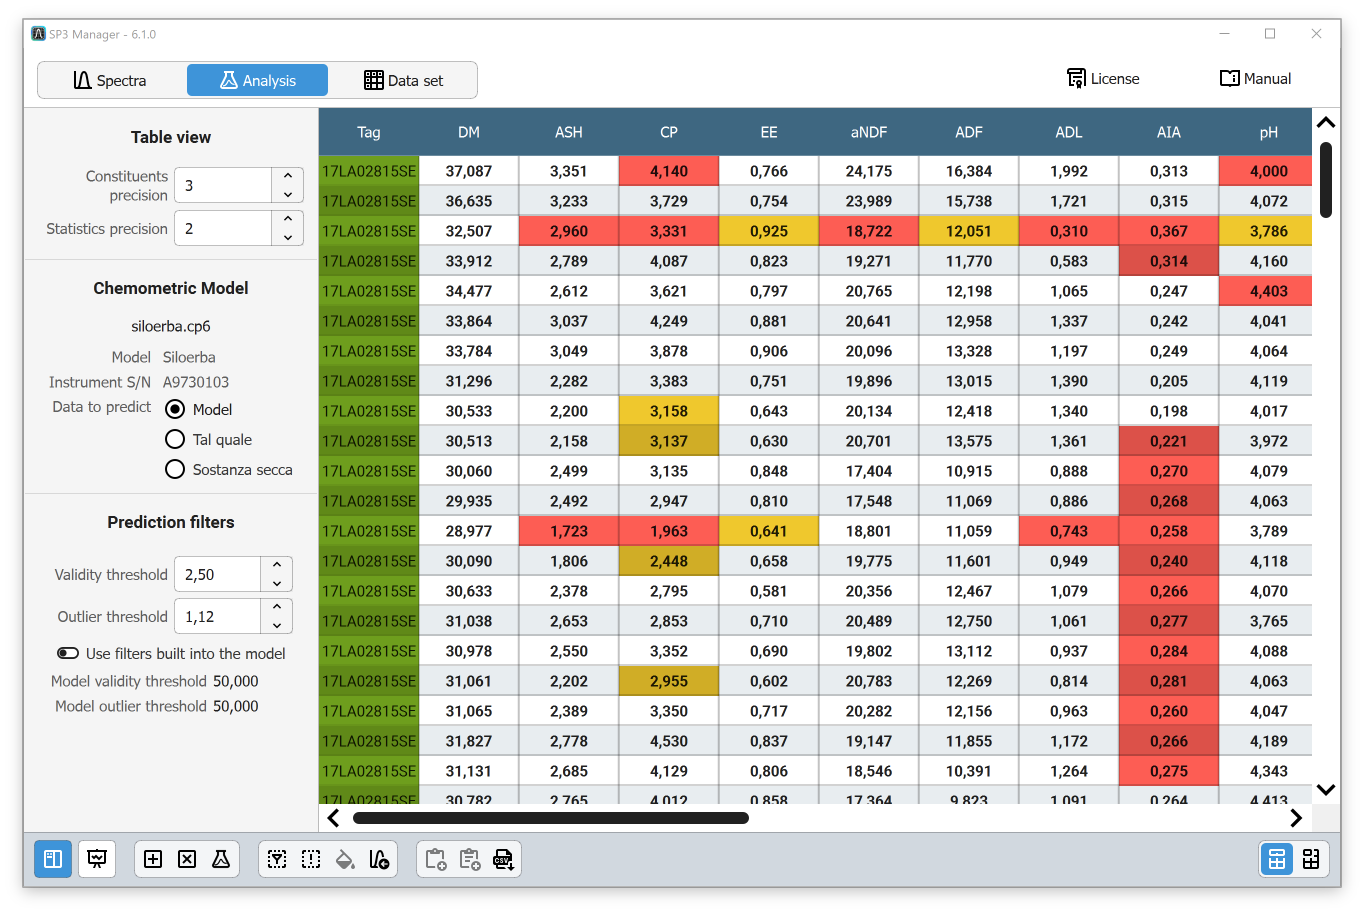Click the vertical scrollbar thumb of the table

click(x=1325, y=180)
